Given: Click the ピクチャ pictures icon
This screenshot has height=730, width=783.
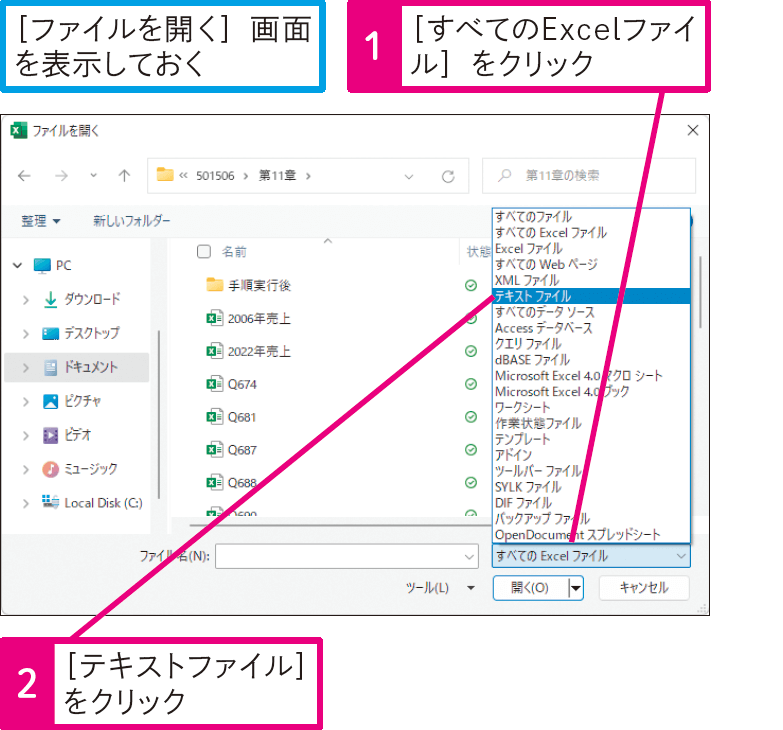Looking at the screenshot, I should [x=50, y=401].
